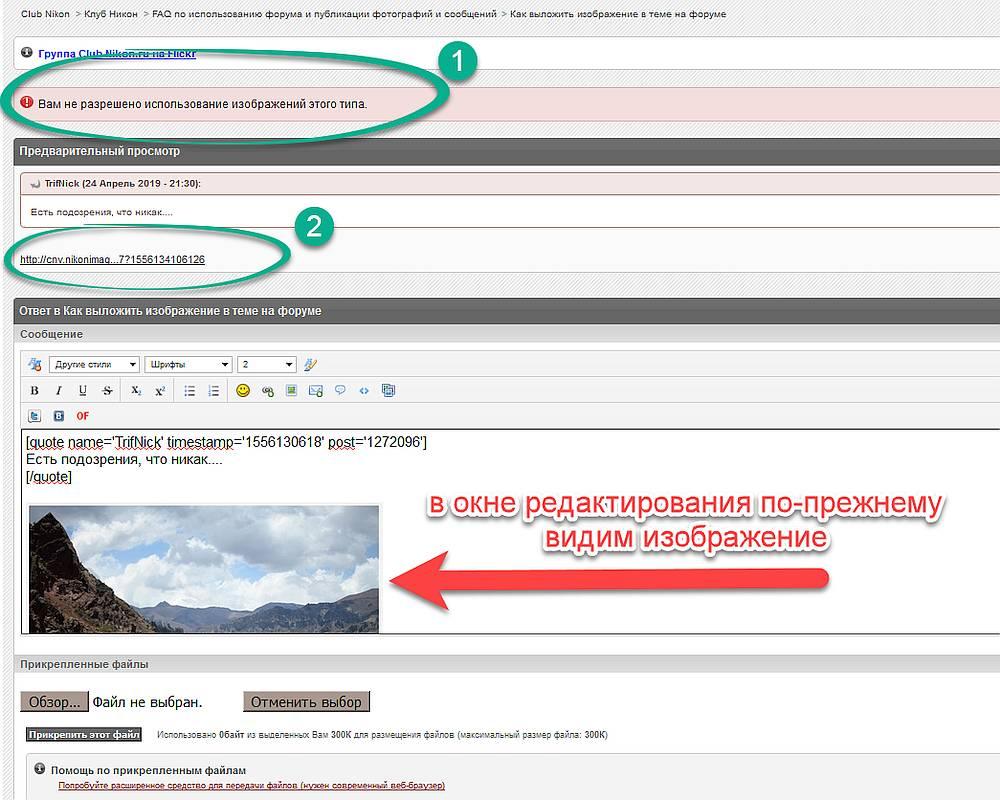Follow the cnv.nikonimag preview link
This screenshot has width=1000, height=800.
tap(112, 260)
